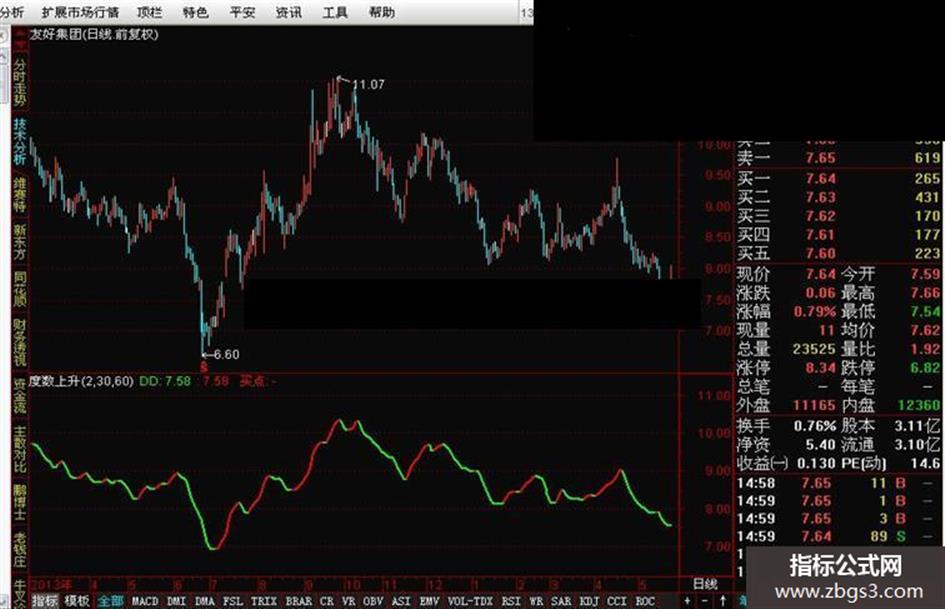This screenshot has width=945, height=609.
Task: Switch to the ROC indicator
Action: 645,601
